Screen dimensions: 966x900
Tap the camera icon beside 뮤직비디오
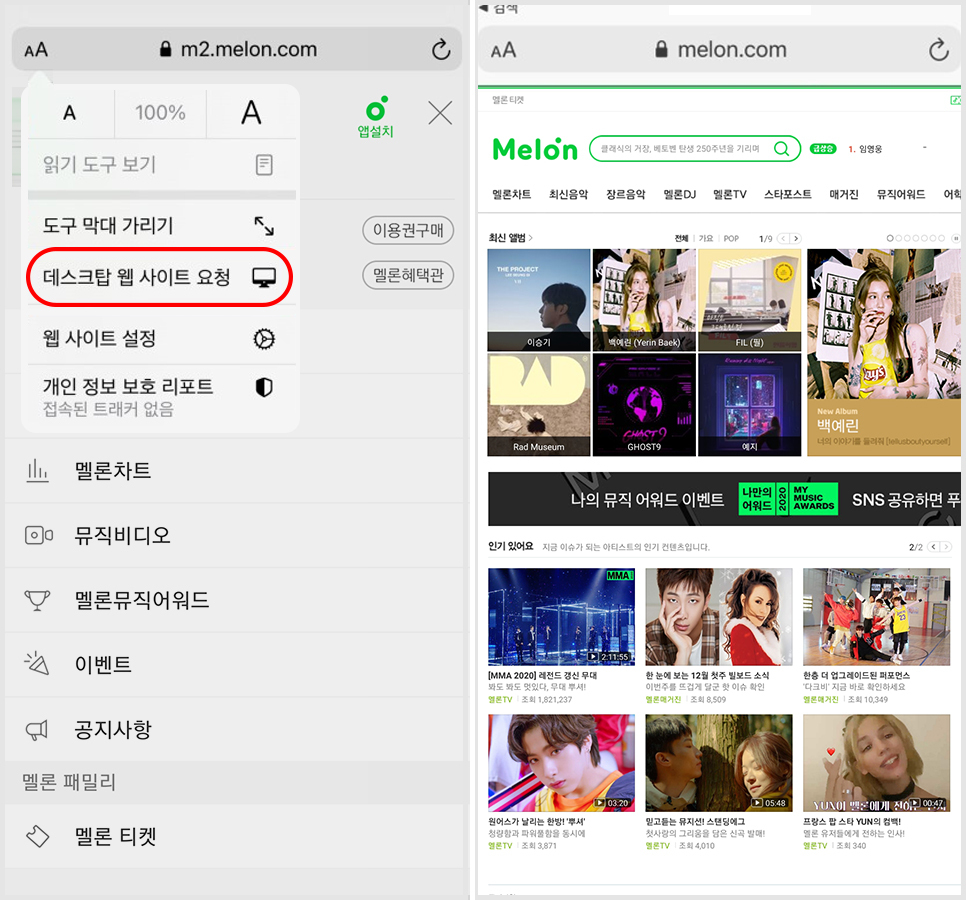click(x=38, y=535)
